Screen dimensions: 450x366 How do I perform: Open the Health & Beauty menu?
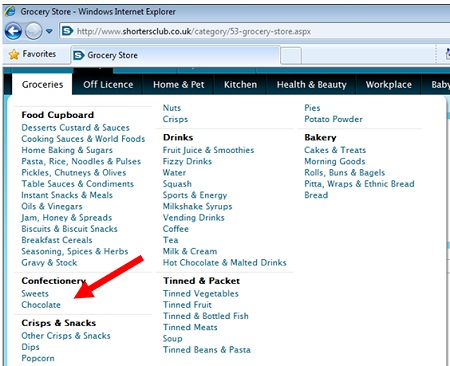(312, 85)
